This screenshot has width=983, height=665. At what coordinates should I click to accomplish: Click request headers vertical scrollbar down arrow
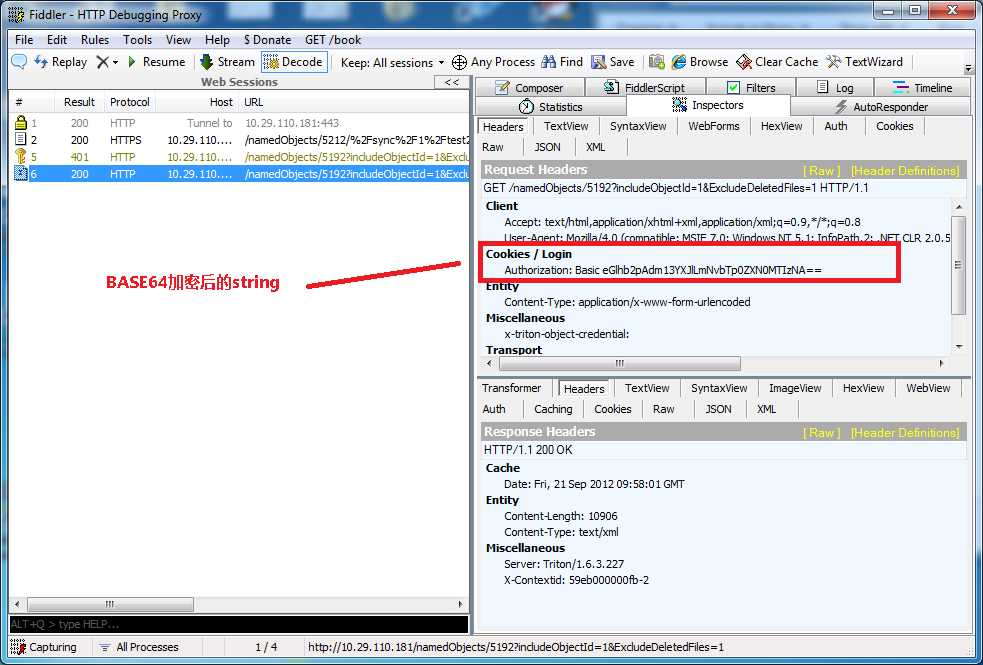[959, 347]
